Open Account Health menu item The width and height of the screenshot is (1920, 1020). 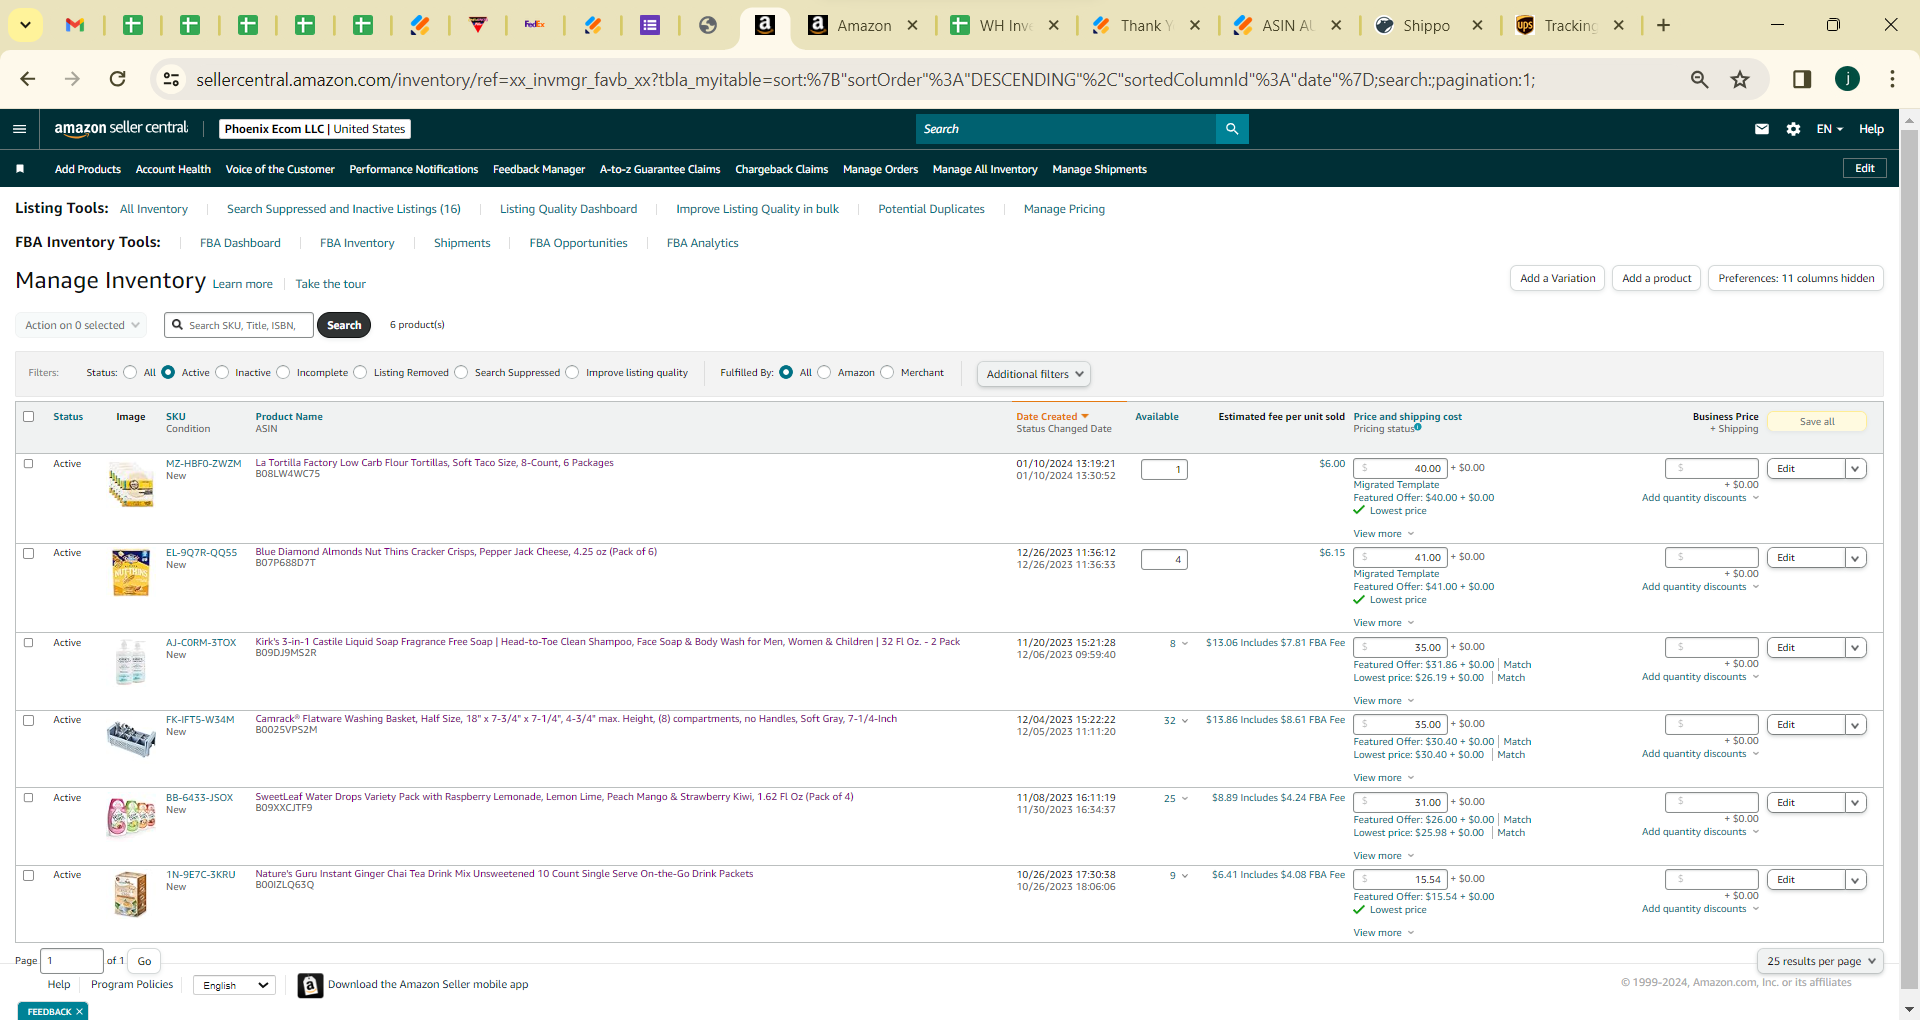point(173,169)
